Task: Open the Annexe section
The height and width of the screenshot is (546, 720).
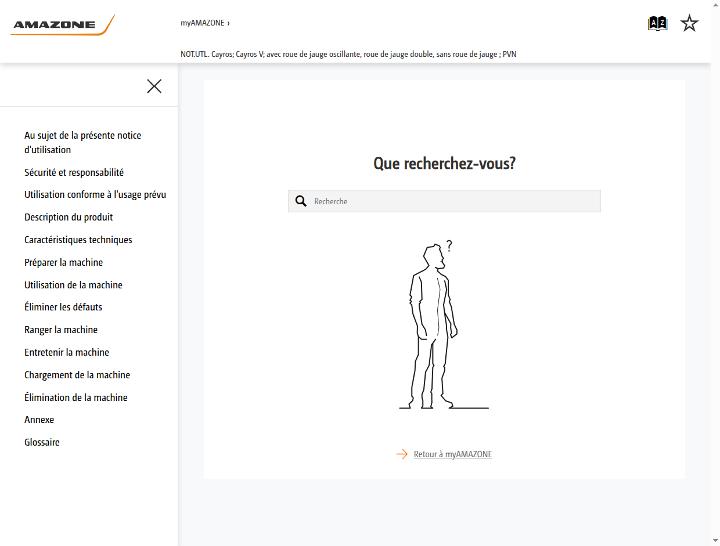Action: pos(39,420)
